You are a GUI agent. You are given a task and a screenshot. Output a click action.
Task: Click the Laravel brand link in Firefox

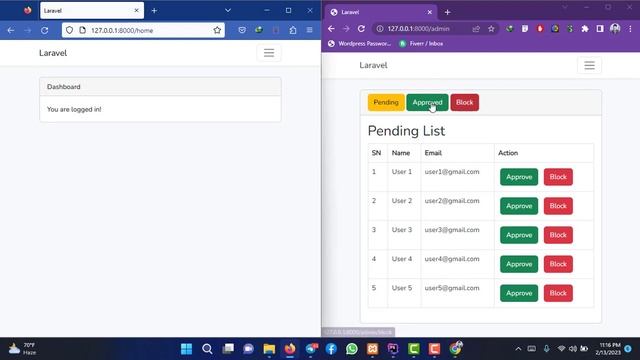point(53,53)
